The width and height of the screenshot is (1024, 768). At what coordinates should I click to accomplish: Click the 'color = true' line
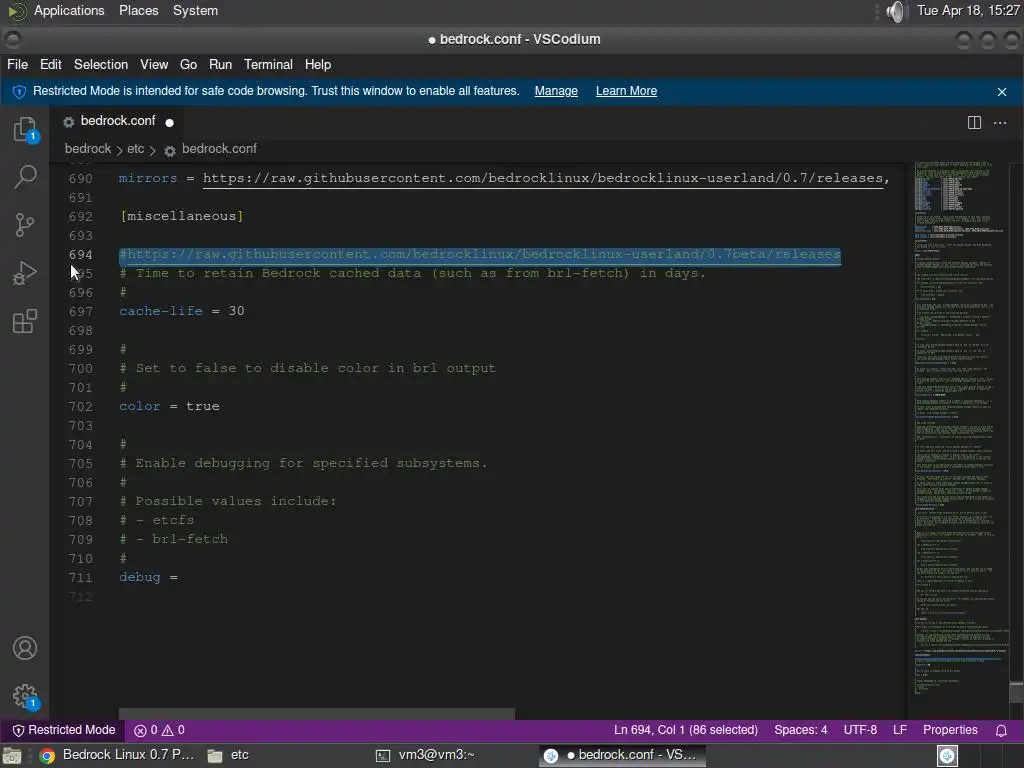[169, 406]
